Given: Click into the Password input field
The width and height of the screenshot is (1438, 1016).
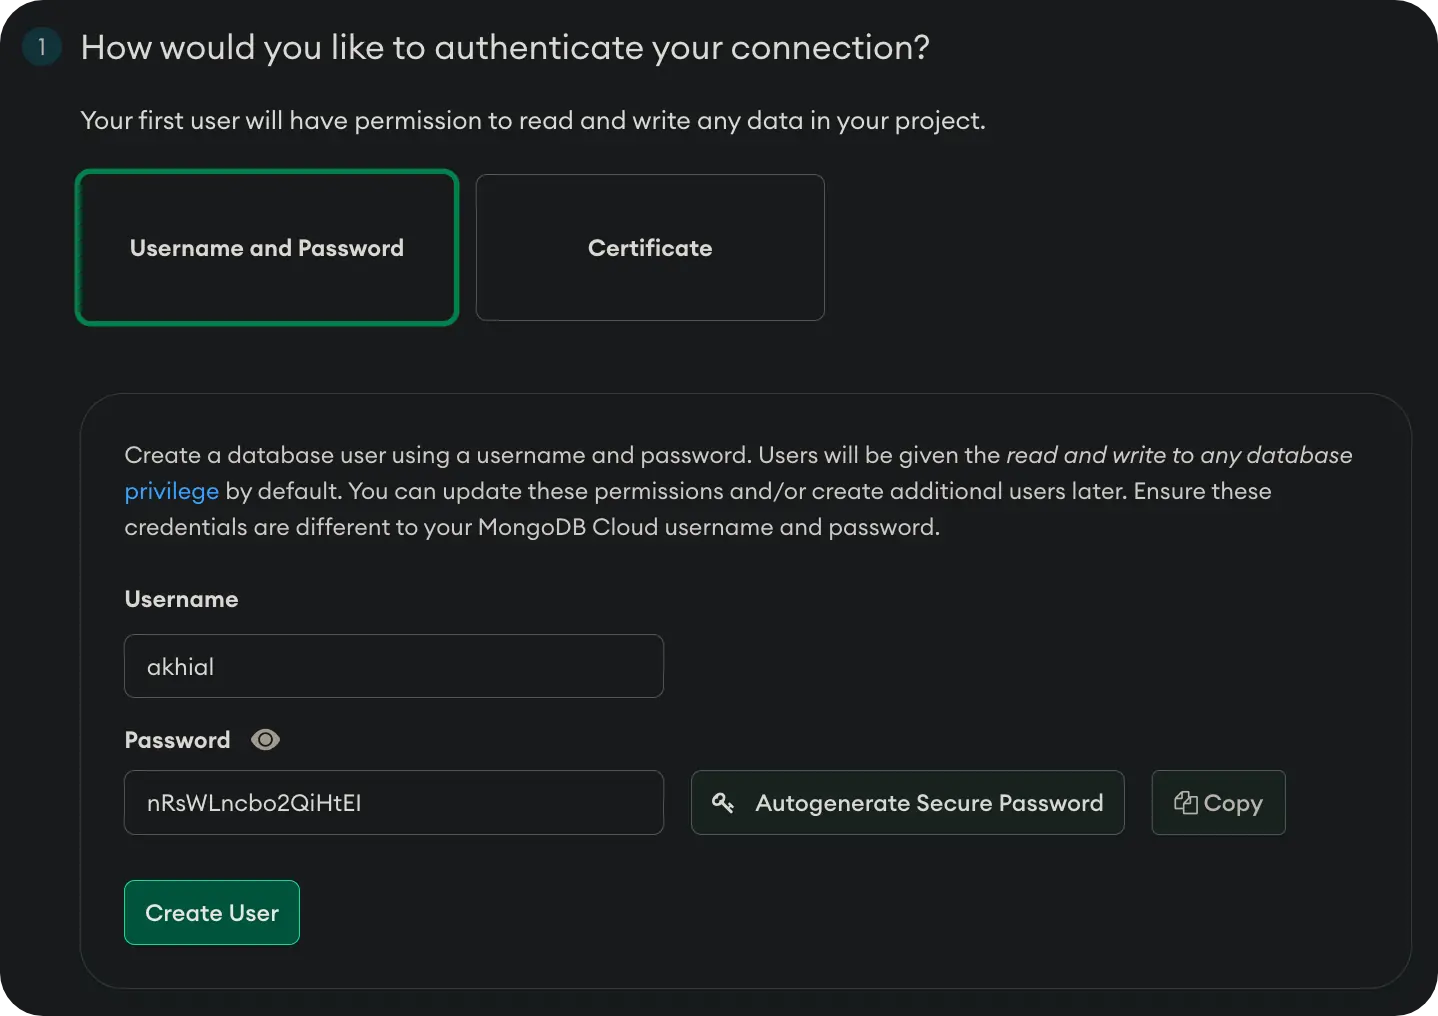Looking at the screenshot, I should click(x=393, y=802).
